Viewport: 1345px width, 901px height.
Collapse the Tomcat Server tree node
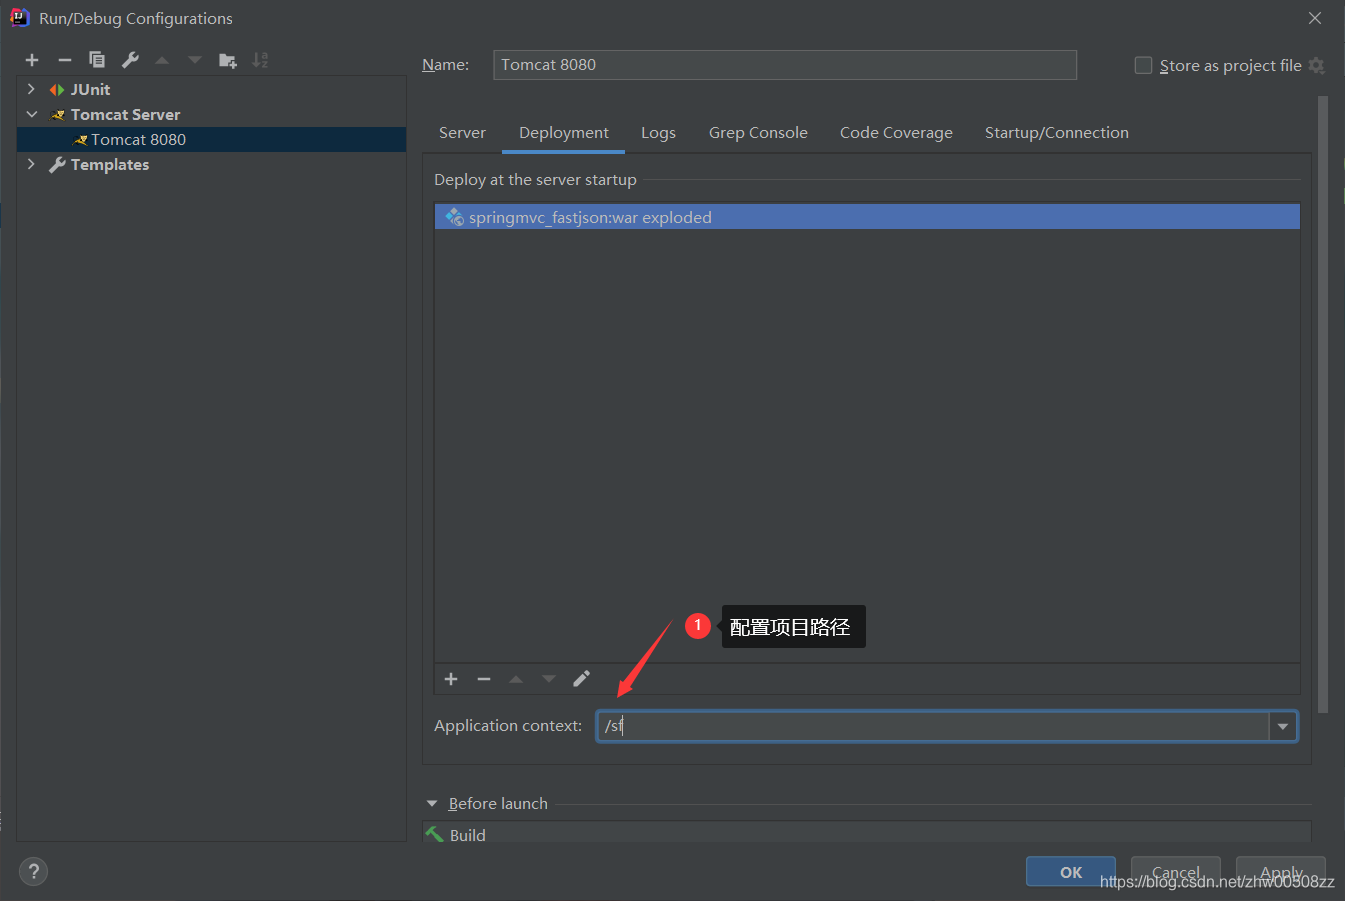pos(31,114)
